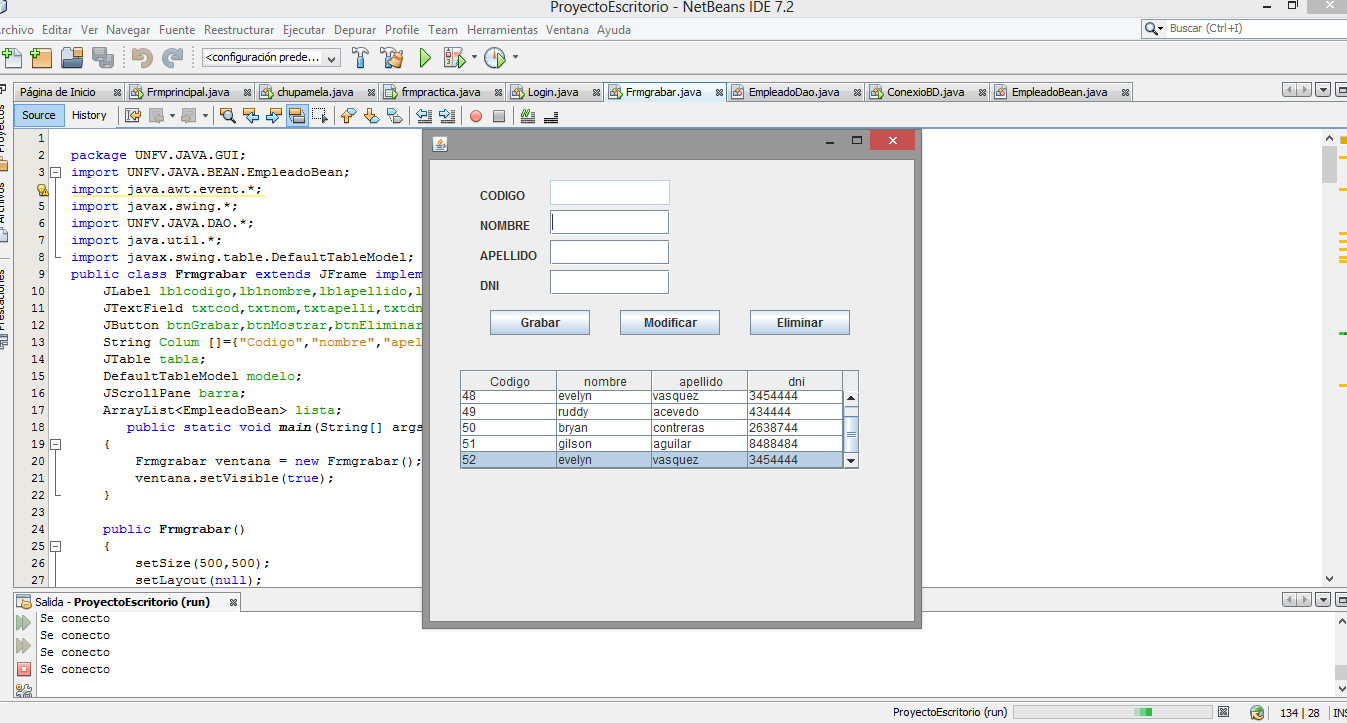Click the Comment lines icon
1347x723 pixels.
(528, 116)
